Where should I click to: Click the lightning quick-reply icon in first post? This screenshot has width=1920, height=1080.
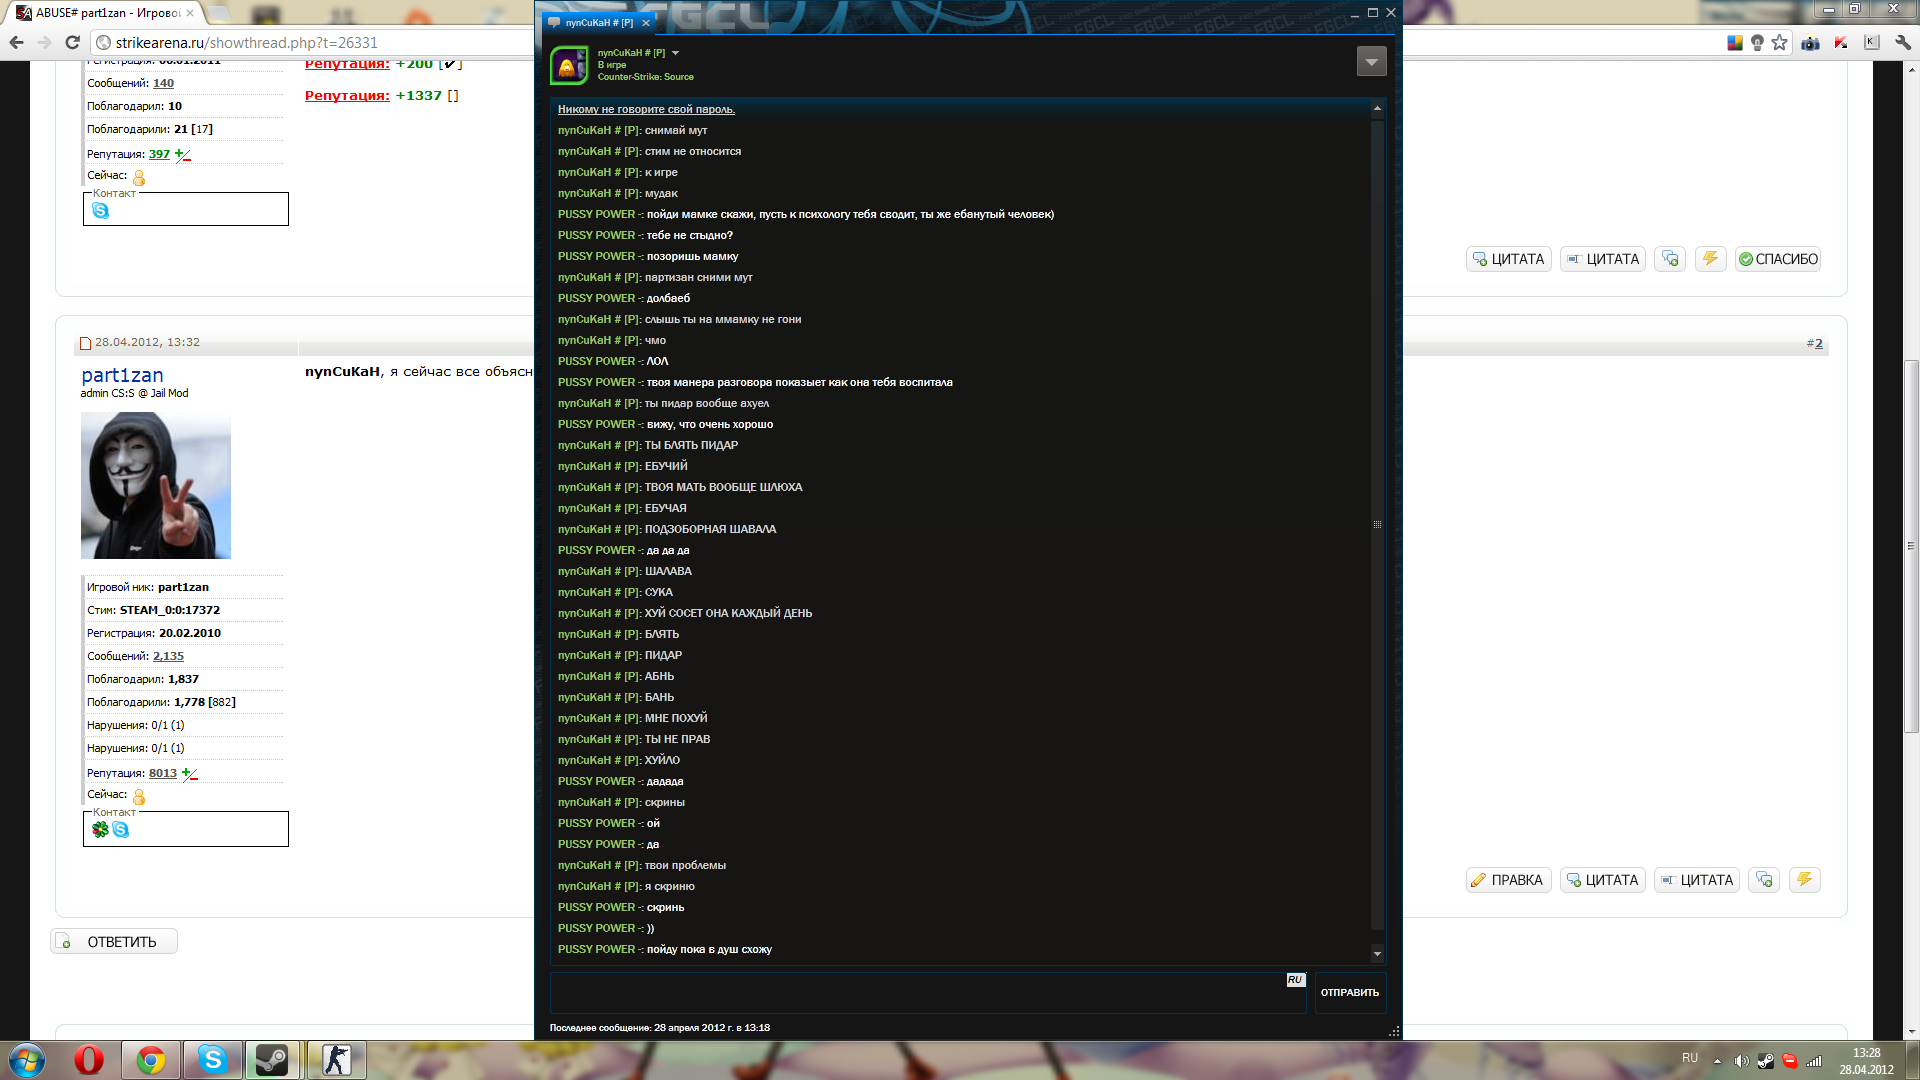tap(1711, 259)
